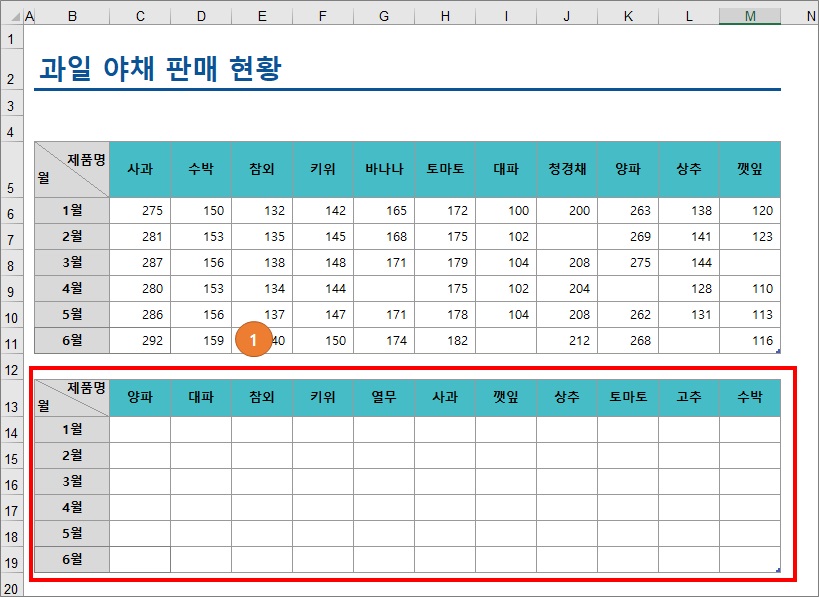Image resolution: width=819 pixels, height=597 pixels.
Task: Select cell with value 128 under 상추
Action: (x=689, y=288)
